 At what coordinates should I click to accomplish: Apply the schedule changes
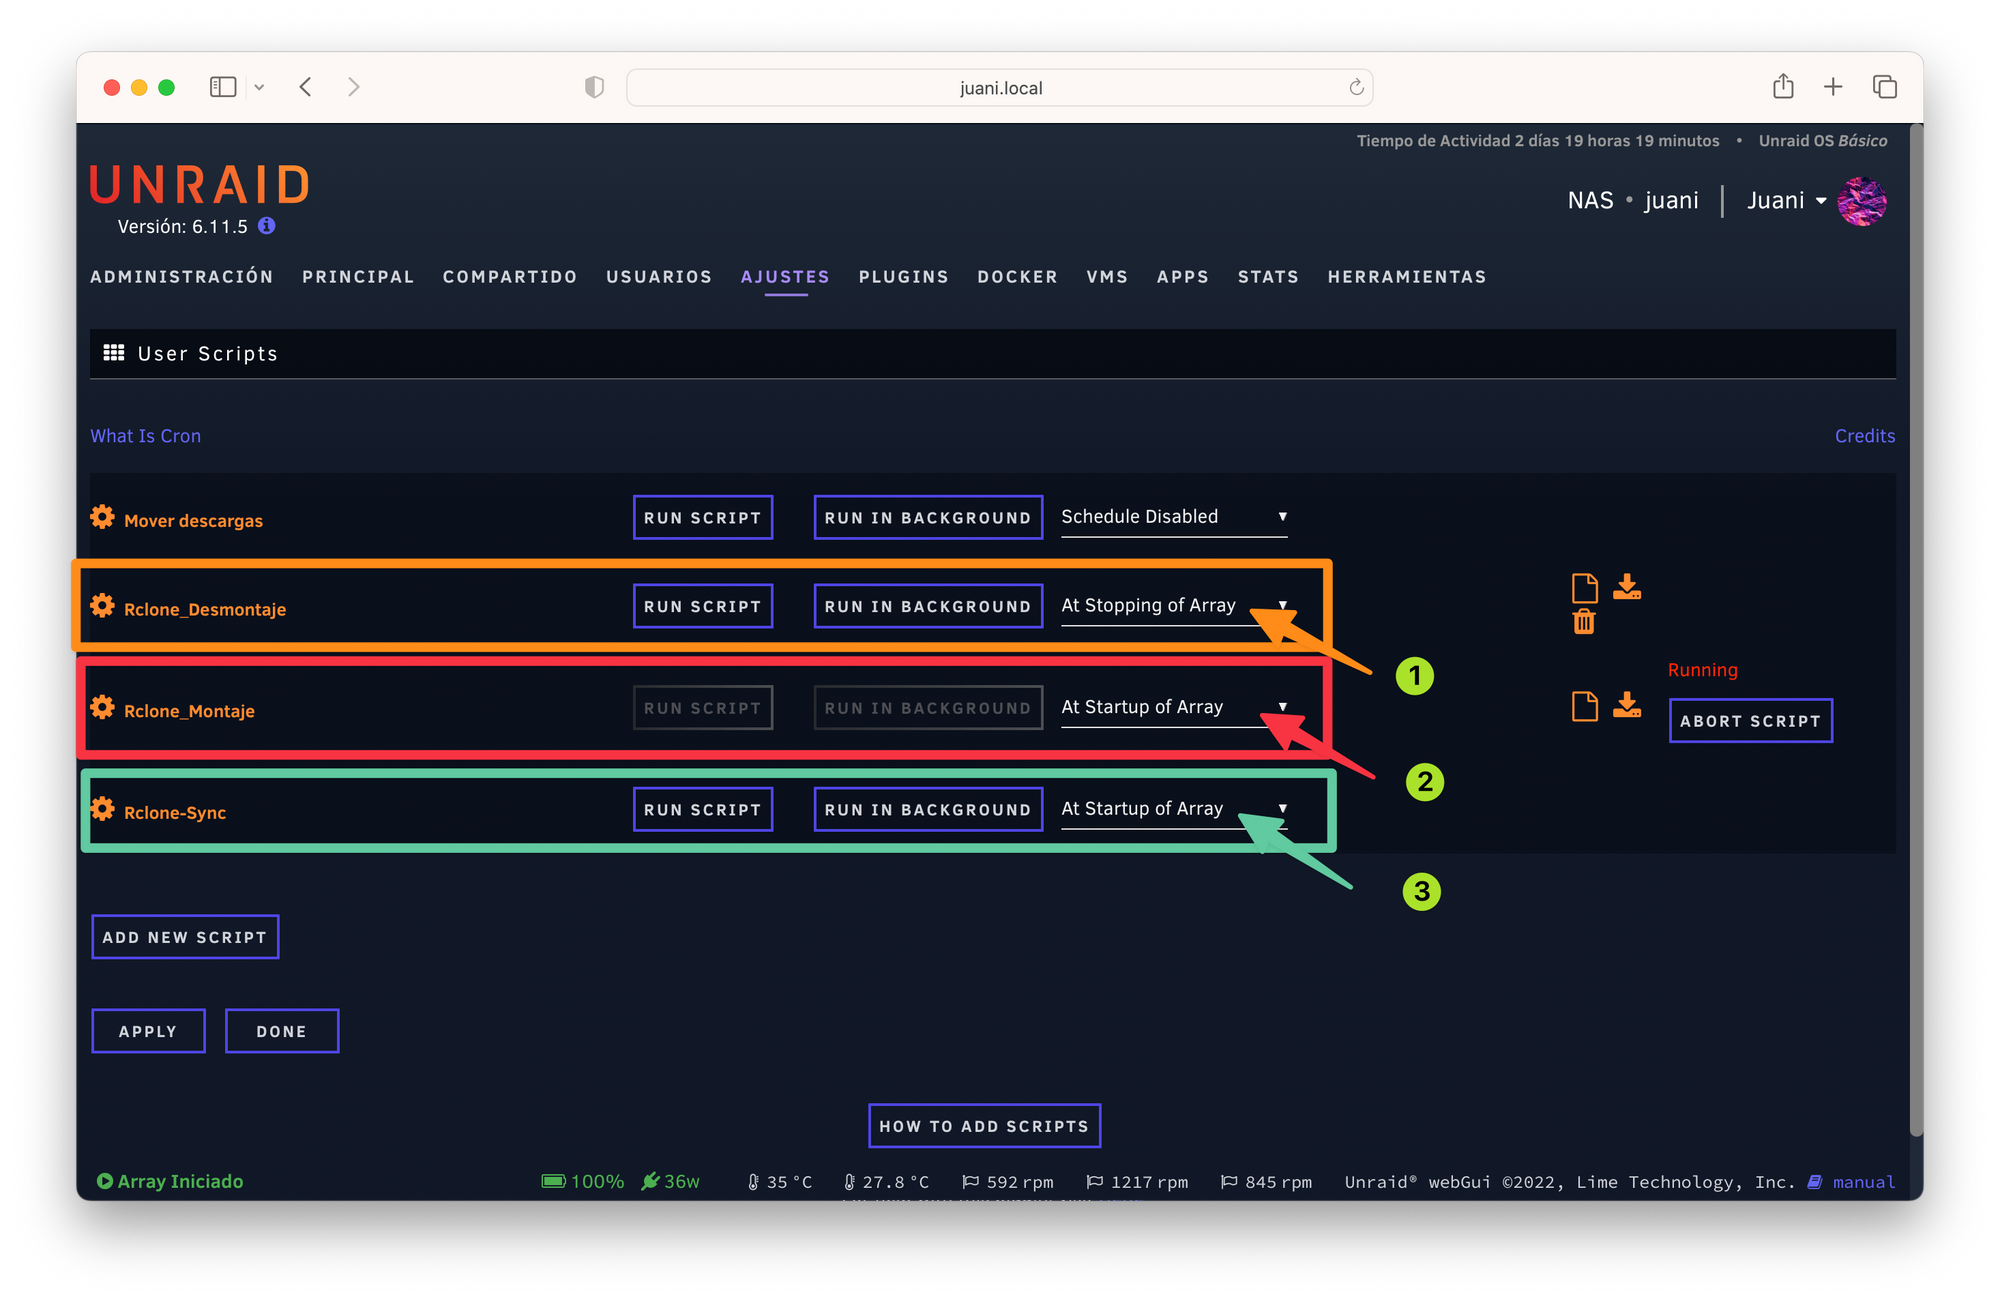pos(148,1031)
